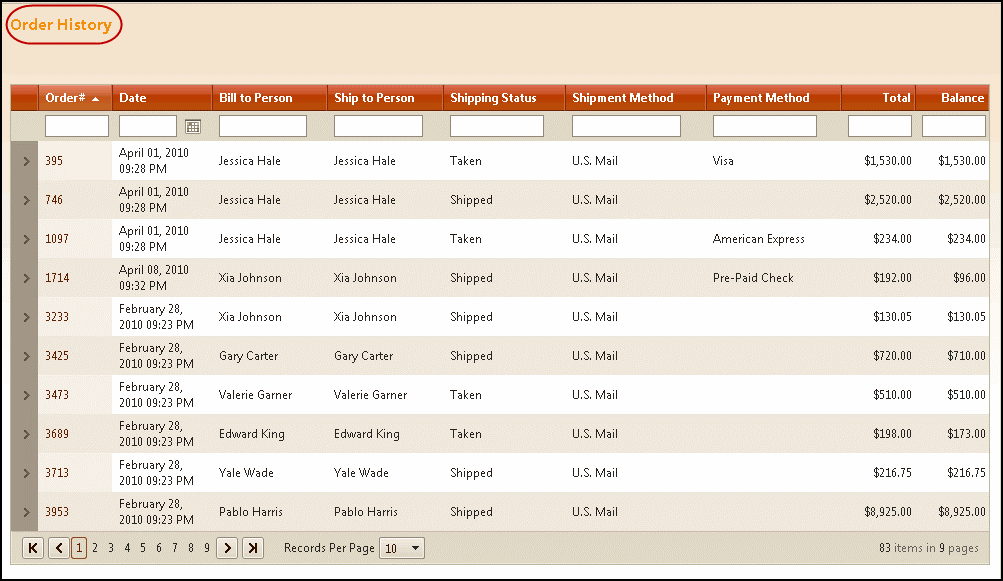Select the 'American Express' payment cell
The height and width of the screenshot is (581, 1003).
tap(759, 239)
